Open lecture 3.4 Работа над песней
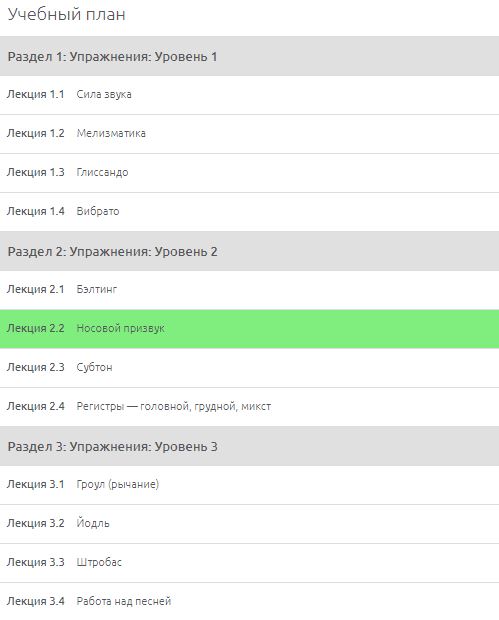Viewport: 499px width, 620px height. pyautogui.click(x=250, y=601)
